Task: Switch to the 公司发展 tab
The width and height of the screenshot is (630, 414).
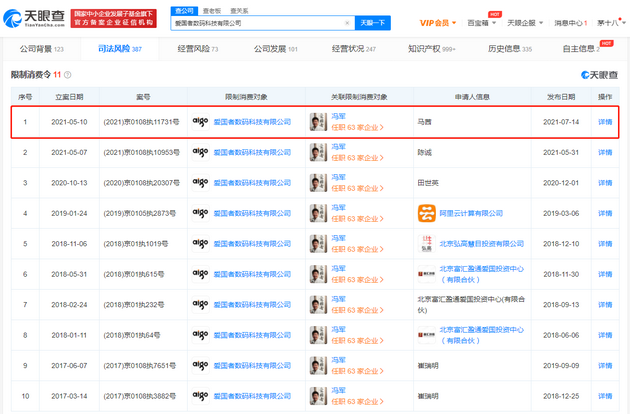Action: click(276, 49)
